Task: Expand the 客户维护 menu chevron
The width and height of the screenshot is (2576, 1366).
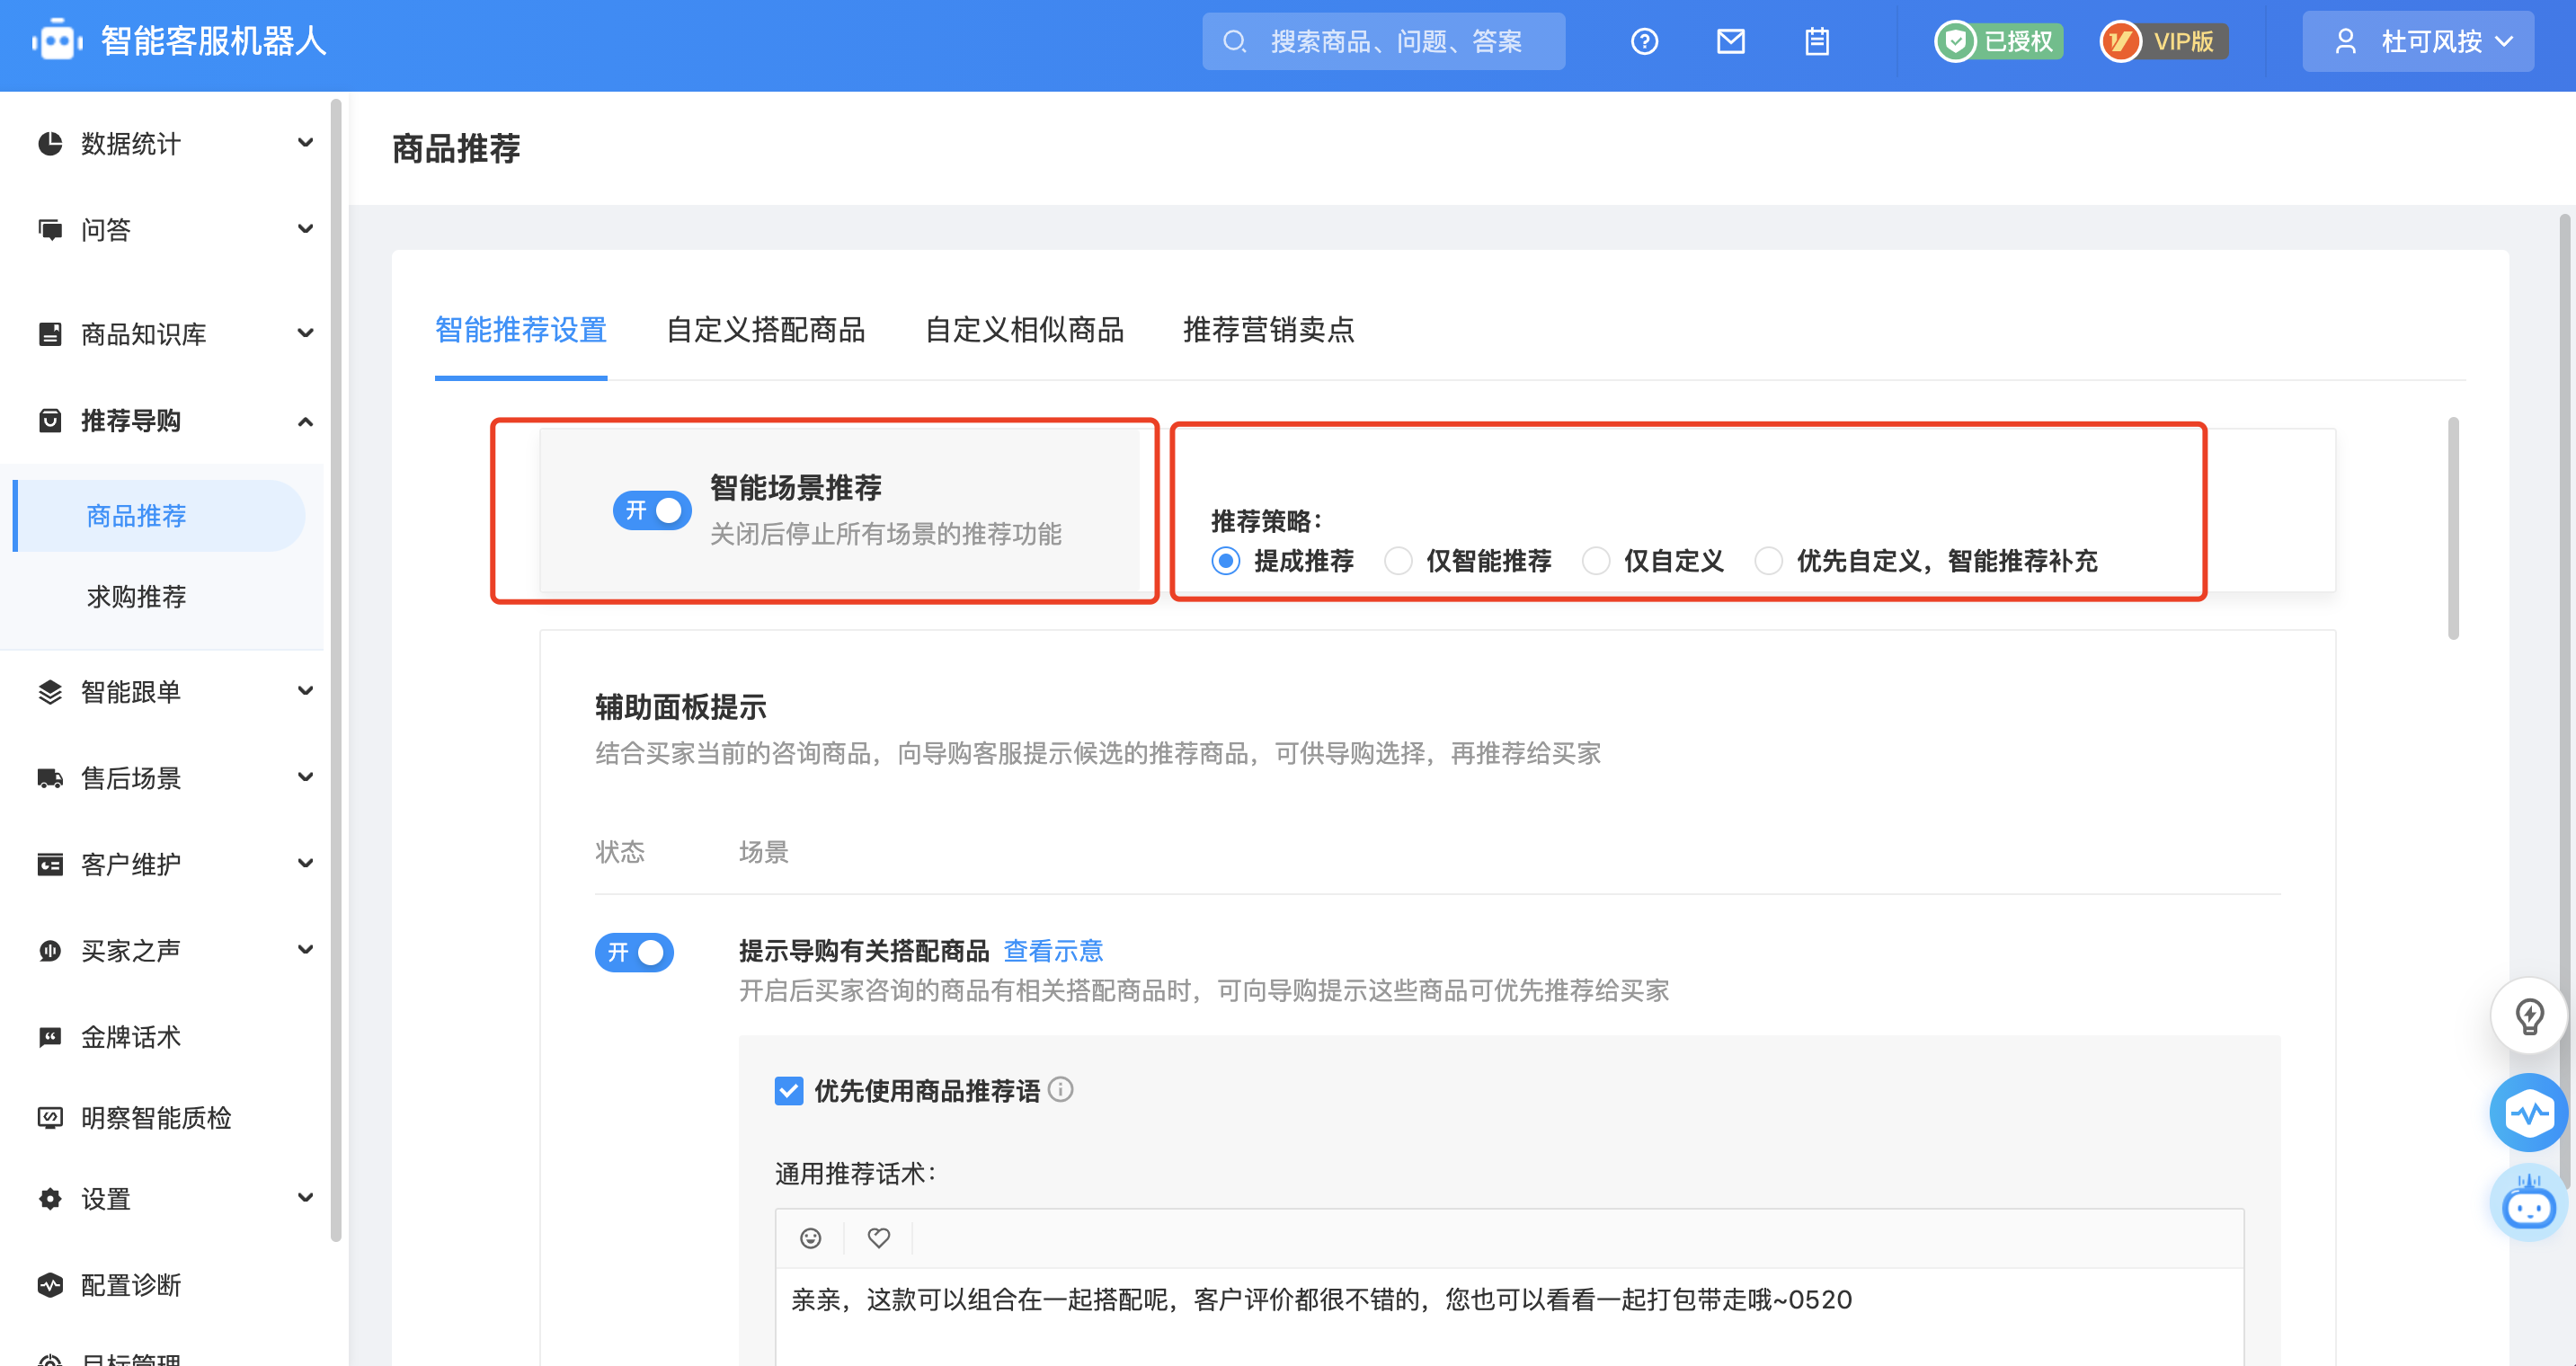Action: click(306, 863)
